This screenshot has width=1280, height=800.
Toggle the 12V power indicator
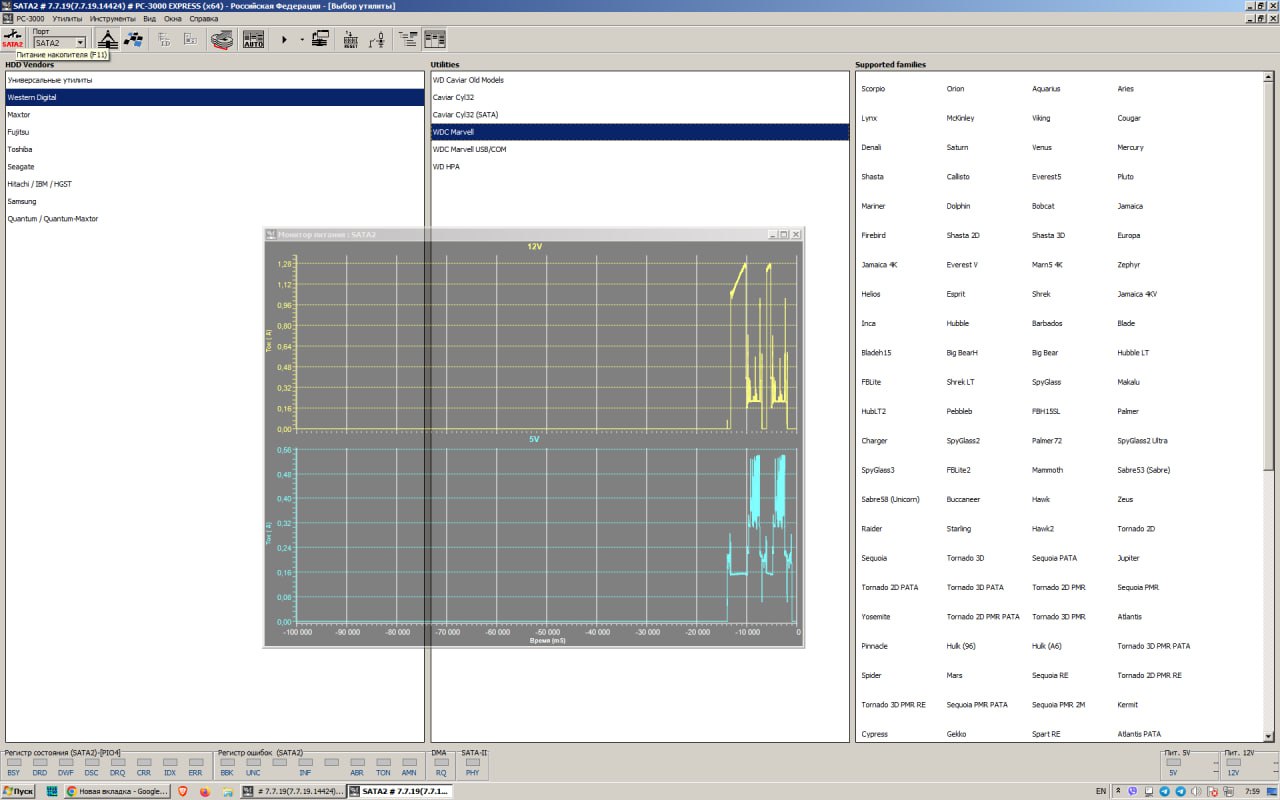1233,762
